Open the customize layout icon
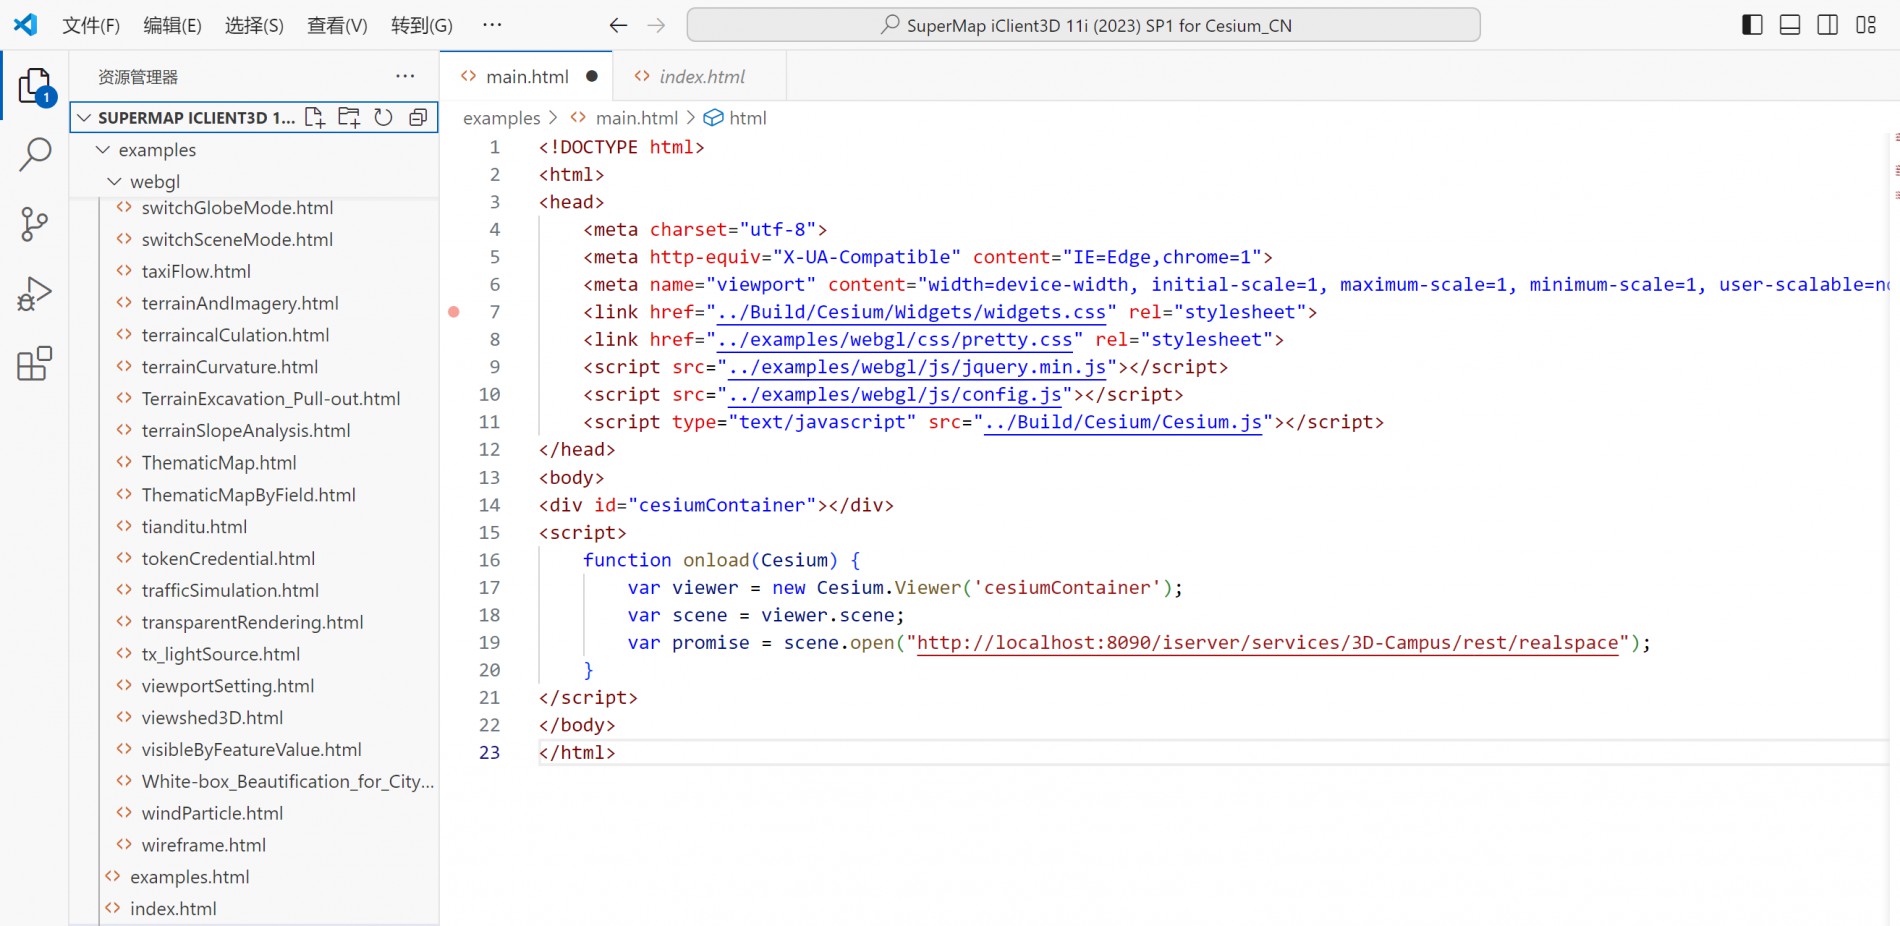The width and height of the screenshot is (1900, 926). click(1866, 25)
